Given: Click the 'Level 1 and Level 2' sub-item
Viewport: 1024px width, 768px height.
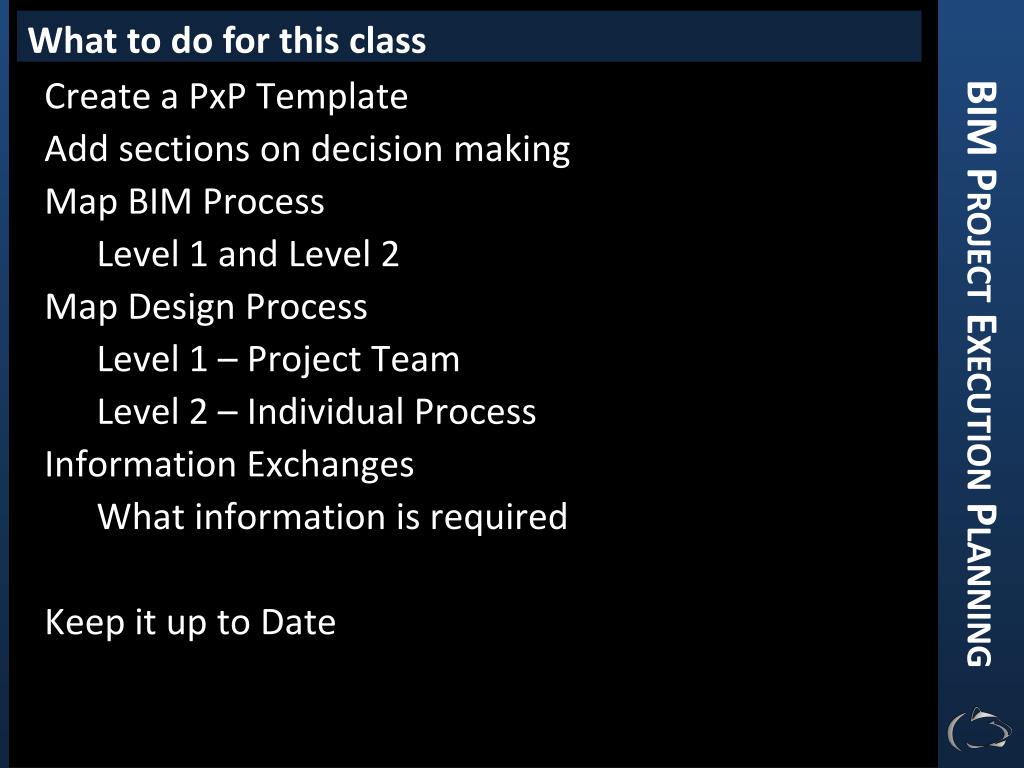Looking at the screenshot, I should (248, 254).
